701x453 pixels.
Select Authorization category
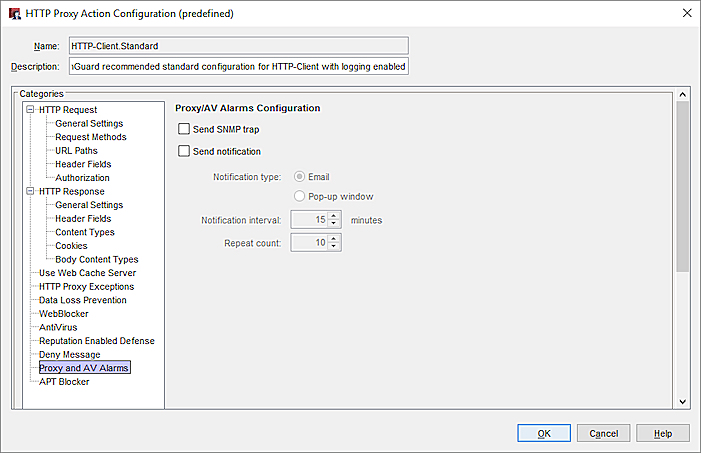[x=82, y=178]
